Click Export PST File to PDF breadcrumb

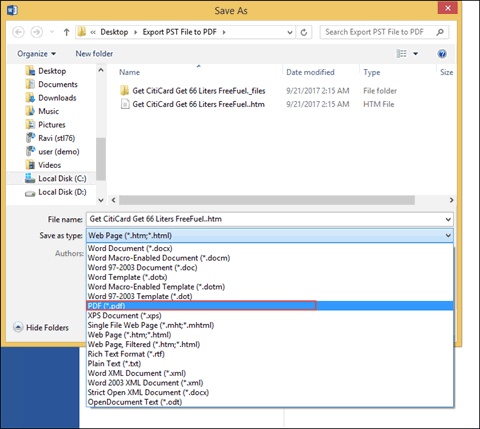tap(180, 32)
